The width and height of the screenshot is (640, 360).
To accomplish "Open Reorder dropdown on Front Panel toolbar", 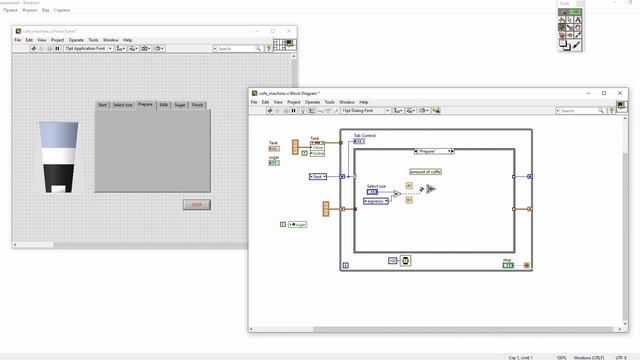I will tap(159, 49).
